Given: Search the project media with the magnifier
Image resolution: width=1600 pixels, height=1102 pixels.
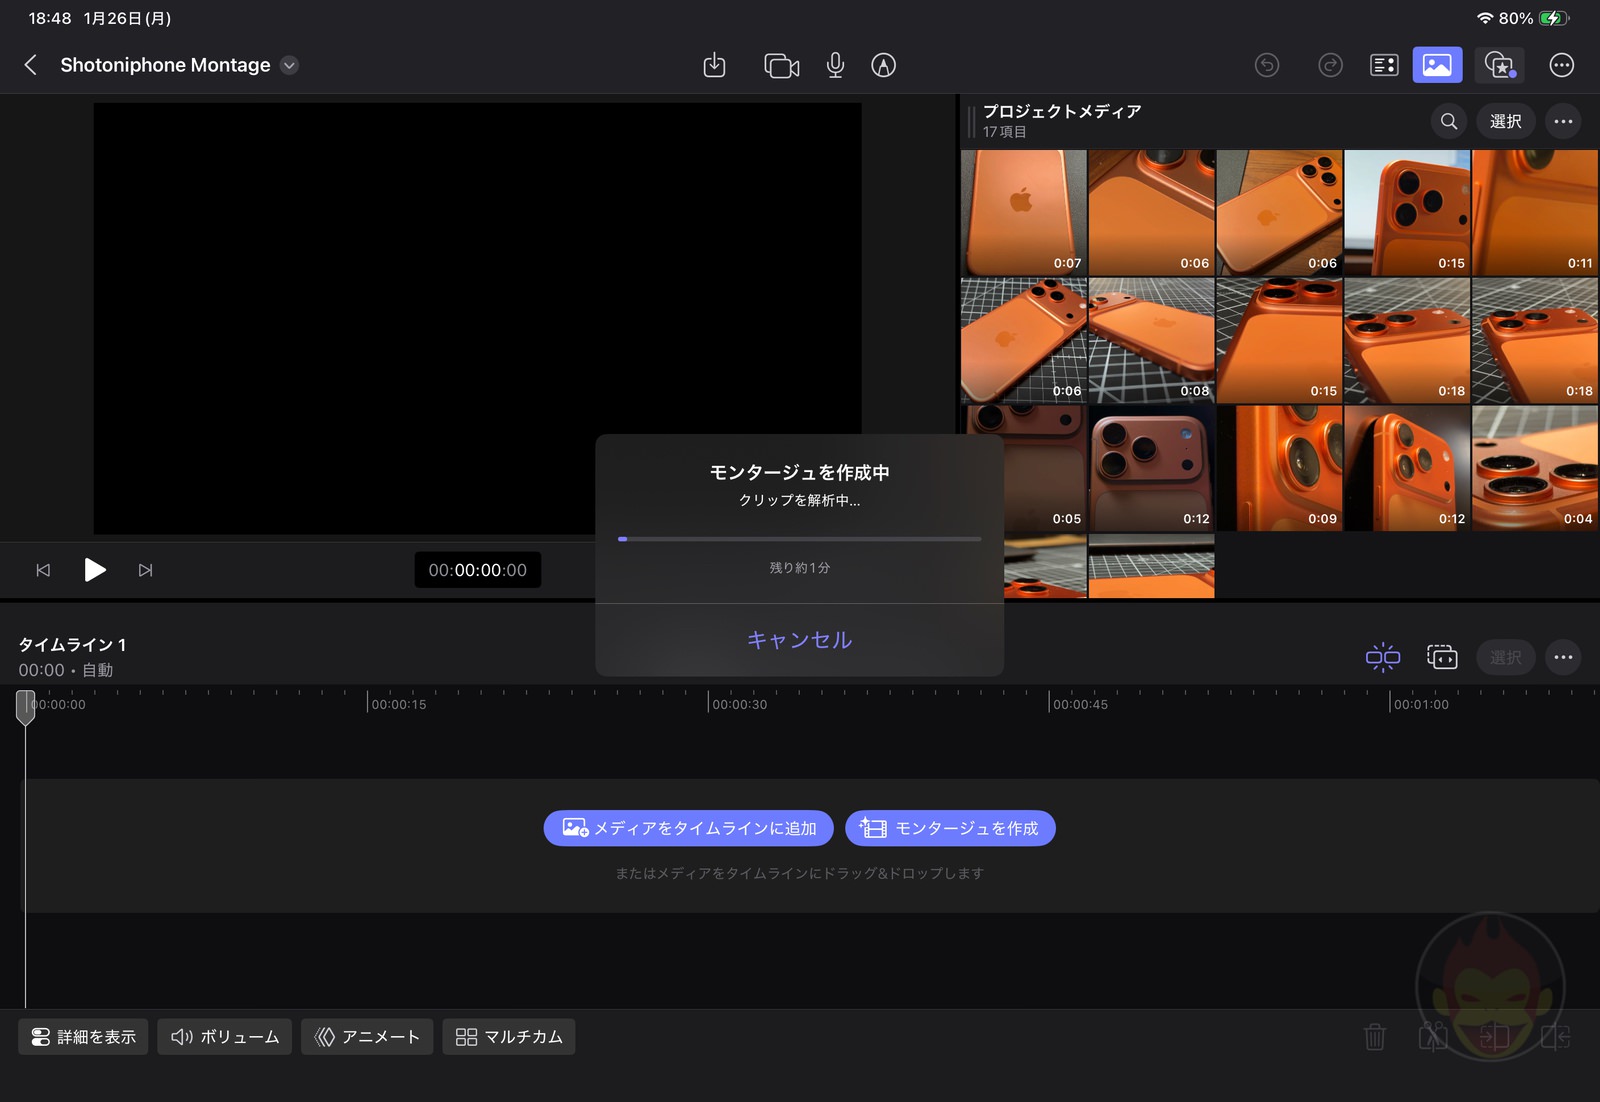Looking at the screenshot, I should (x=1447, y=121).
